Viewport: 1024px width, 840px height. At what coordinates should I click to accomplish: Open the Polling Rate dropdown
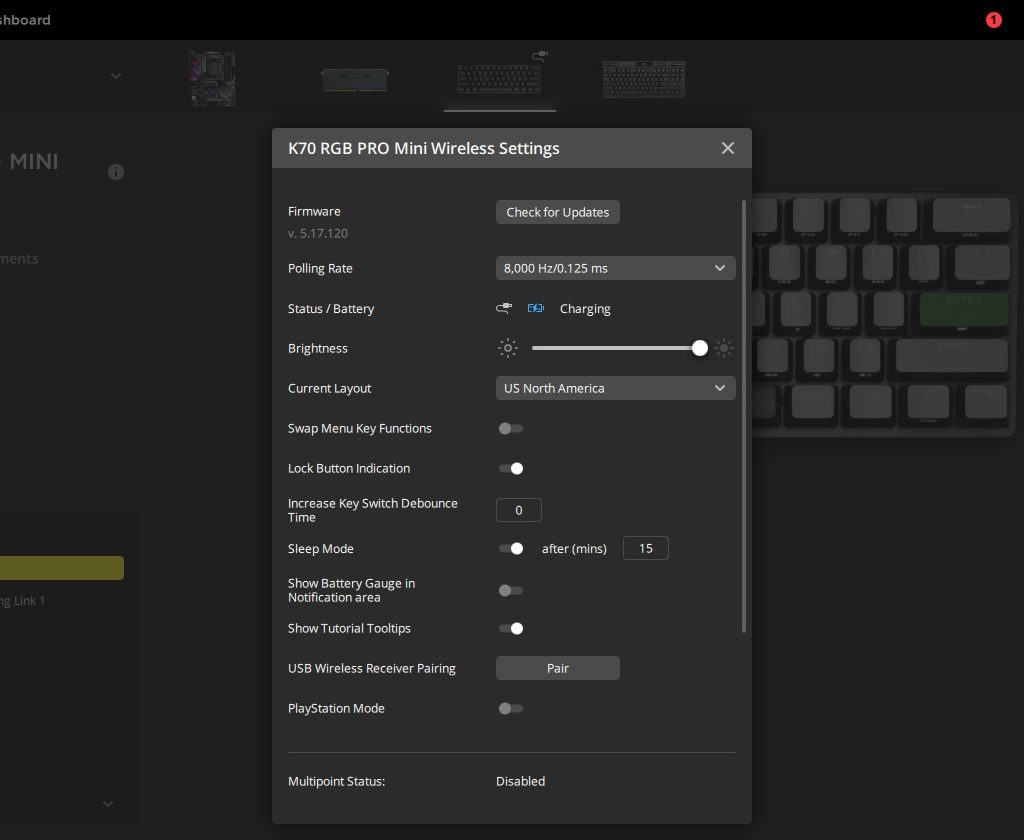615,268
